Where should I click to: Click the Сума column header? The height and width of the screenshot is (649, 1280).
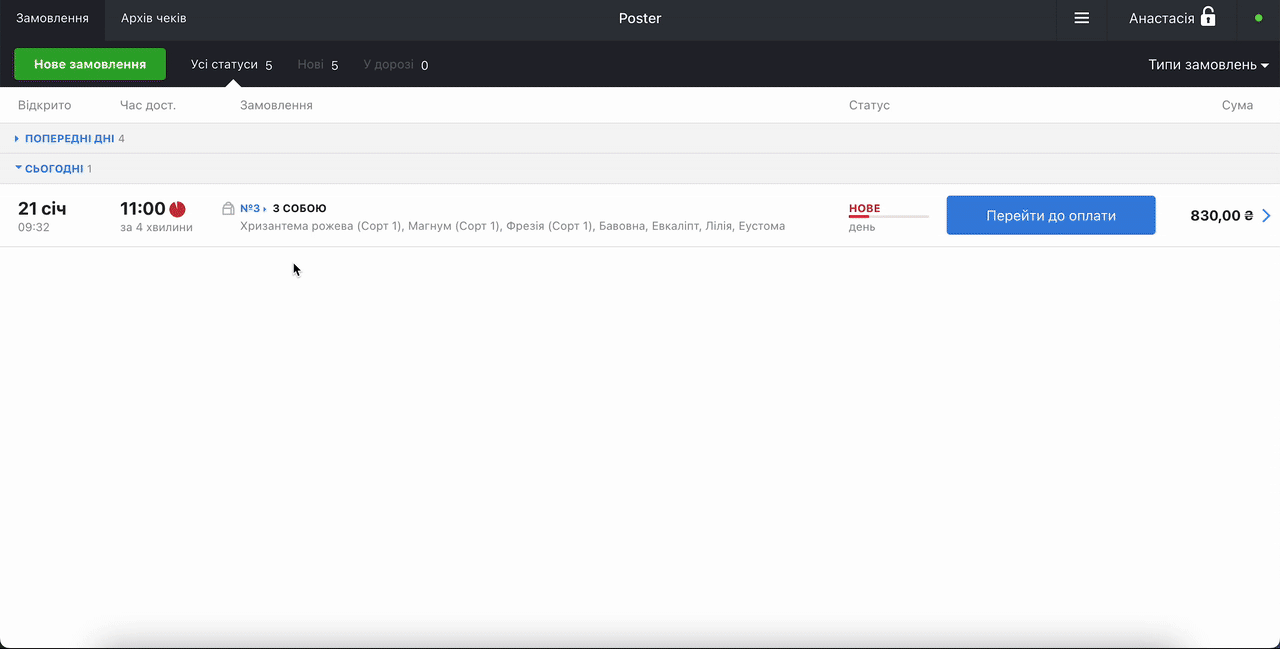tap(1237, 105)
